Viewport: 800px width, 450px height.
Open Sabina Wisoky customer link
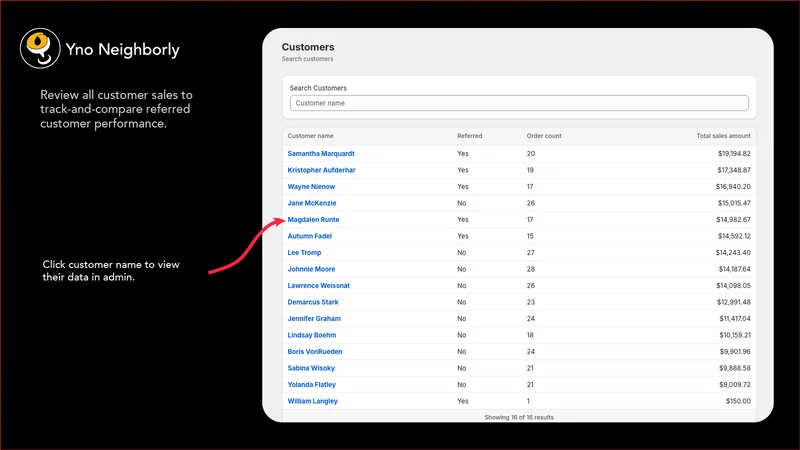pyautogui.click(x=311, y=368)
